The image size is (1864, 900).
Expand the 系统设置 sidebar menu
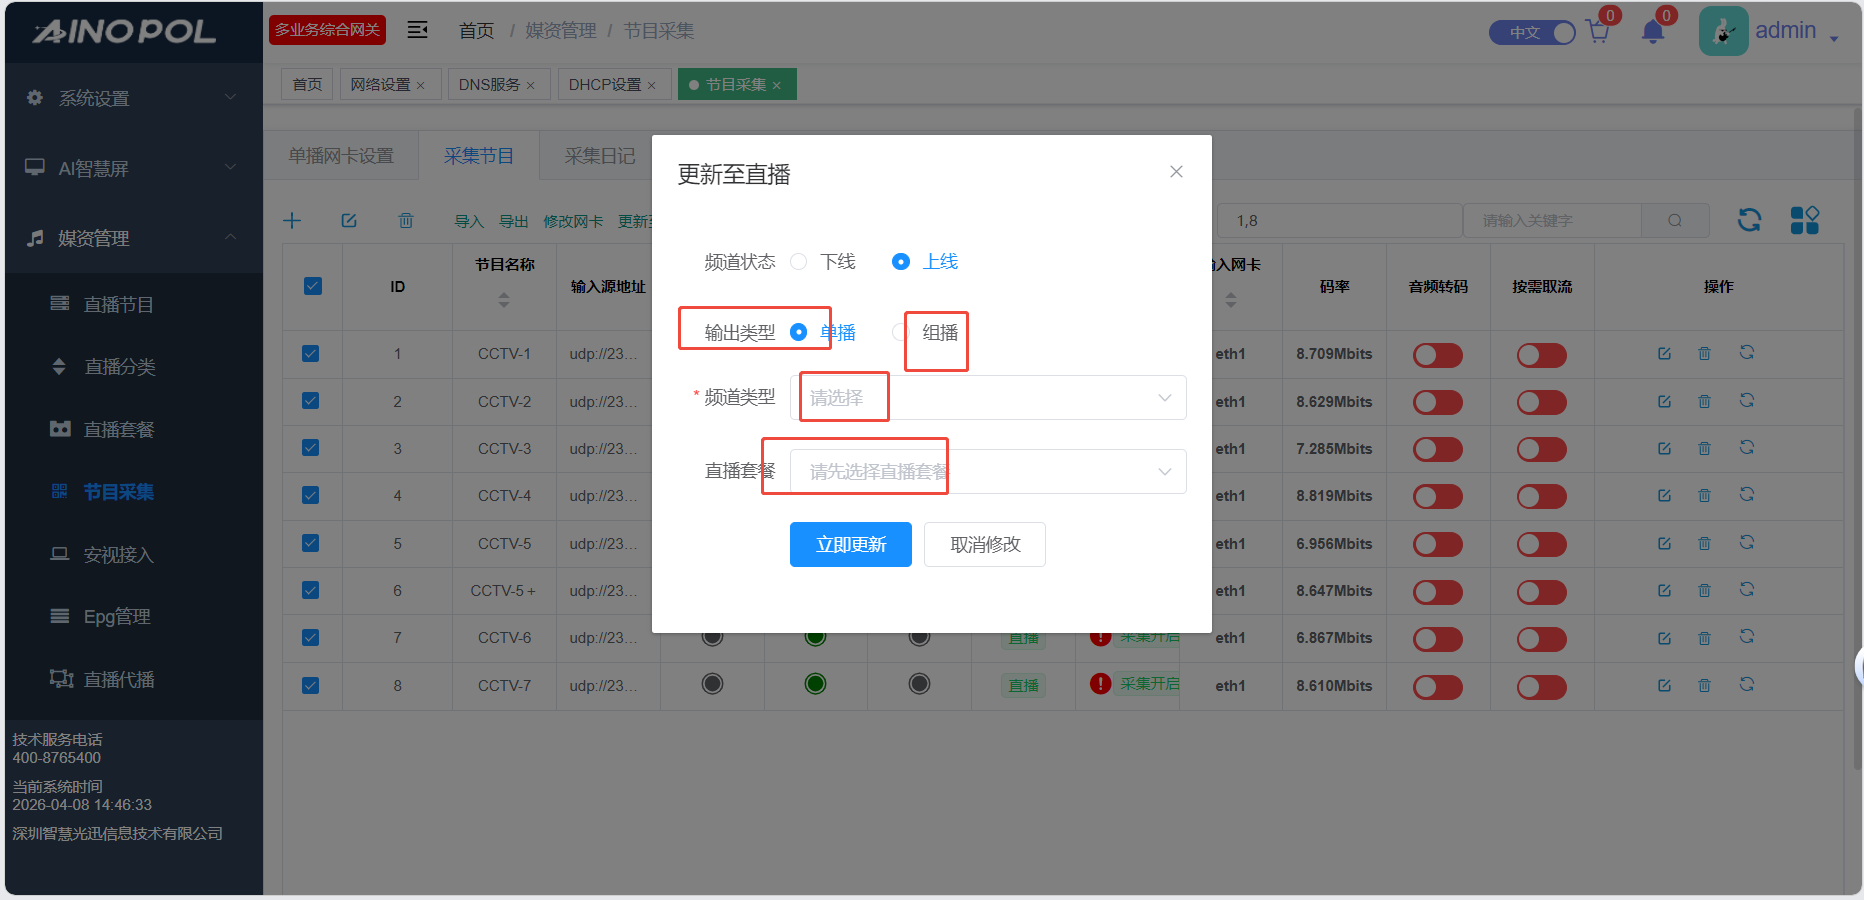(133, 98)
